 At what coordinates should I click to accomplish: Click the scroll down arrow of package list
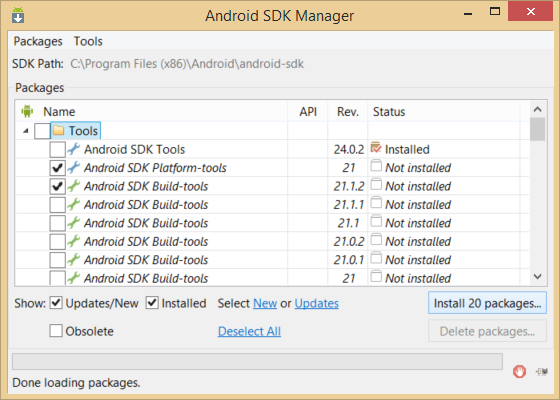click(x=538, y=276)
